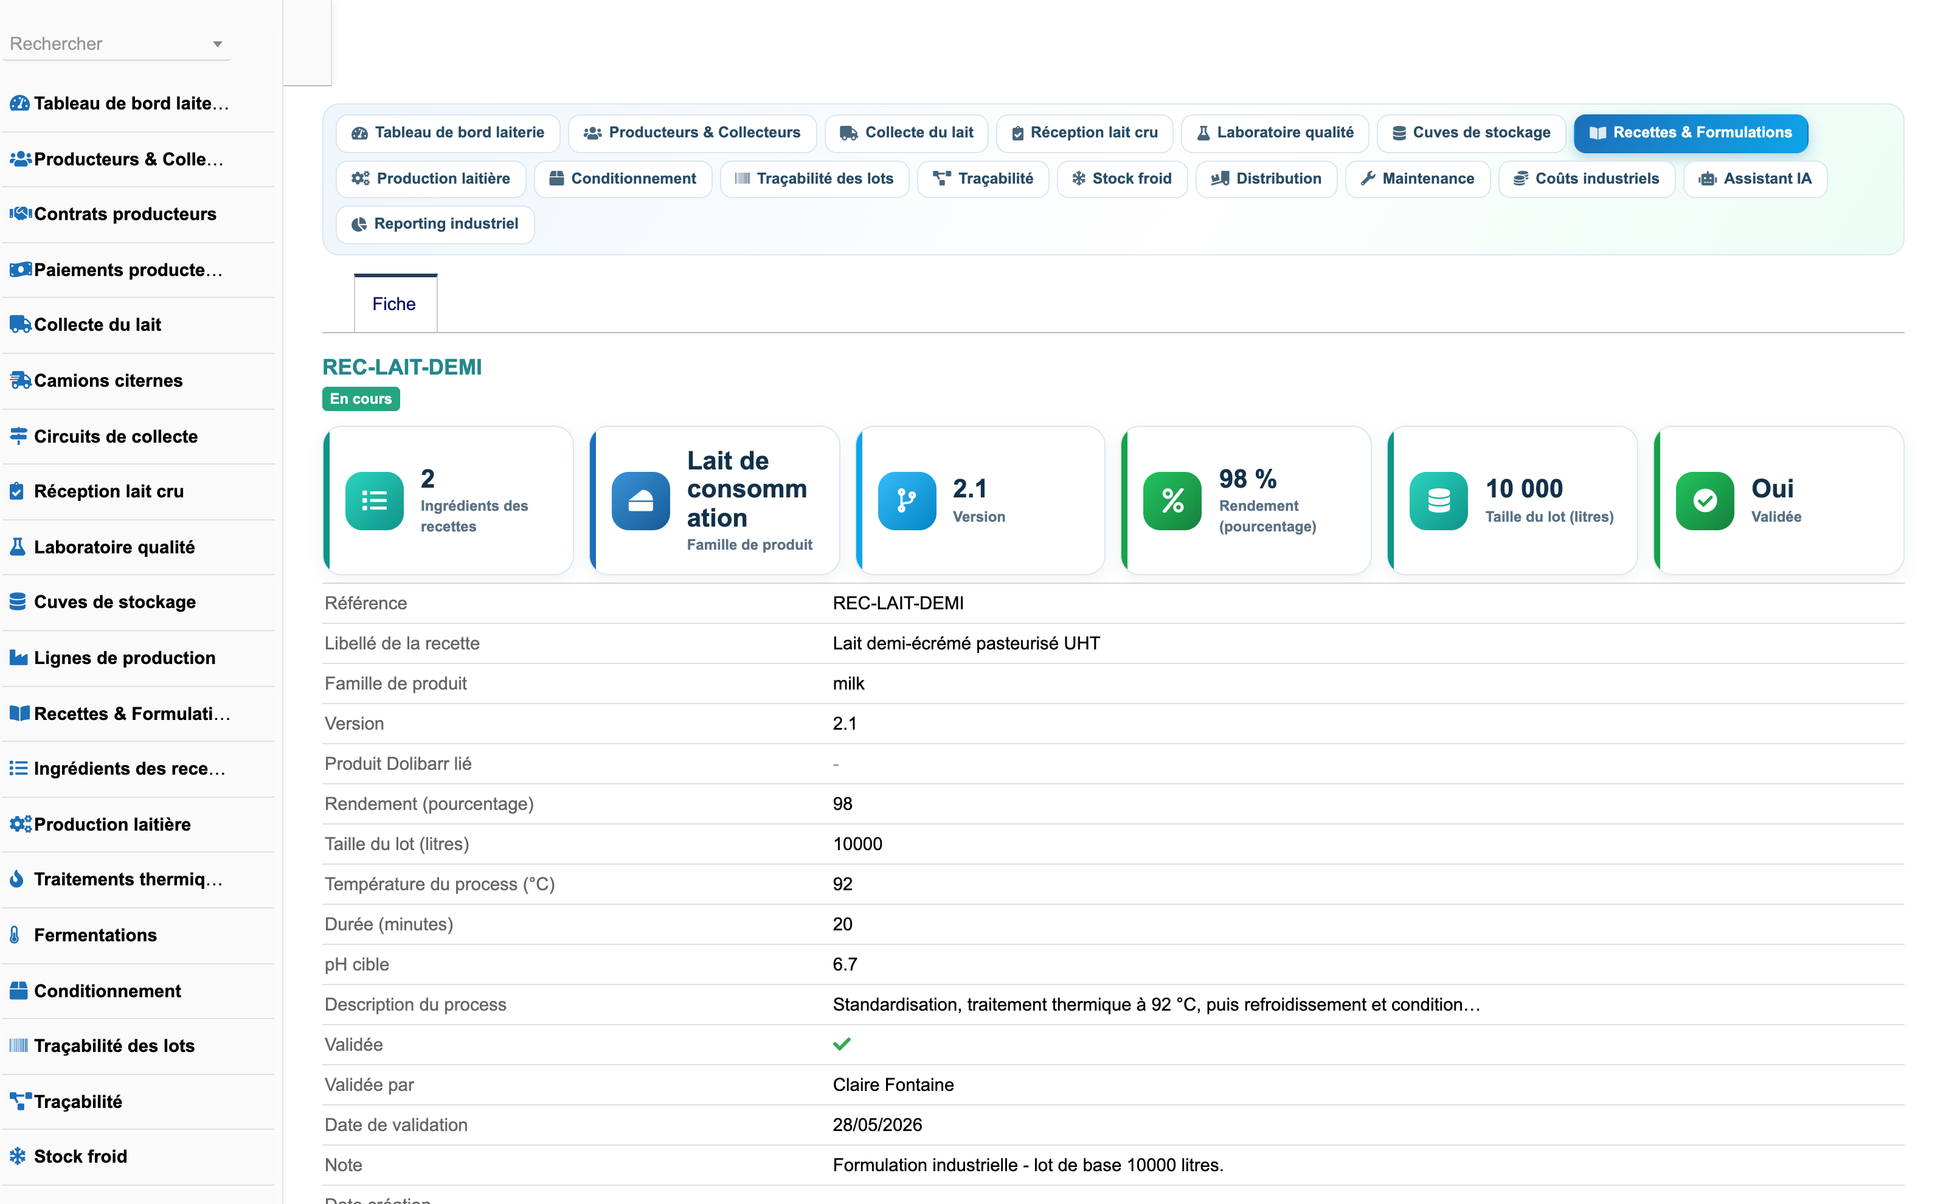Click the Tableau de bord laiterie sidebar icon
Screen dimensions: 1946x1204
coord(19,103)
